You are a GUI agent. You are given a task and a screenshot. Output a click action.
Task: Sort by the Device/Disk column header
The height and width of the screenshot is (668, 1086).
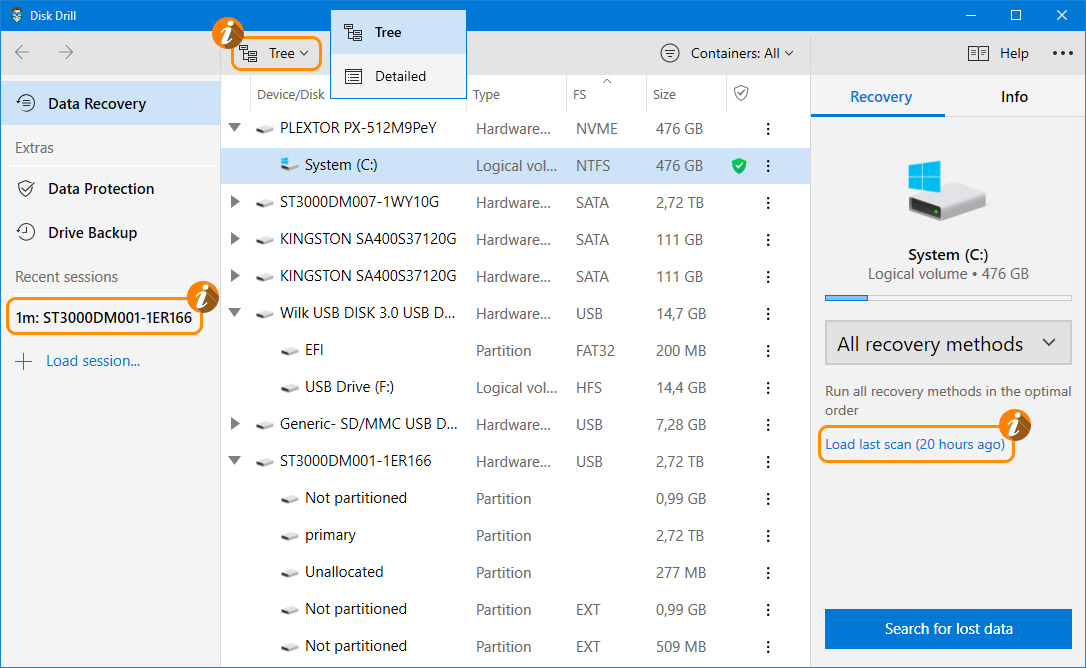click(x=291, y=94)
